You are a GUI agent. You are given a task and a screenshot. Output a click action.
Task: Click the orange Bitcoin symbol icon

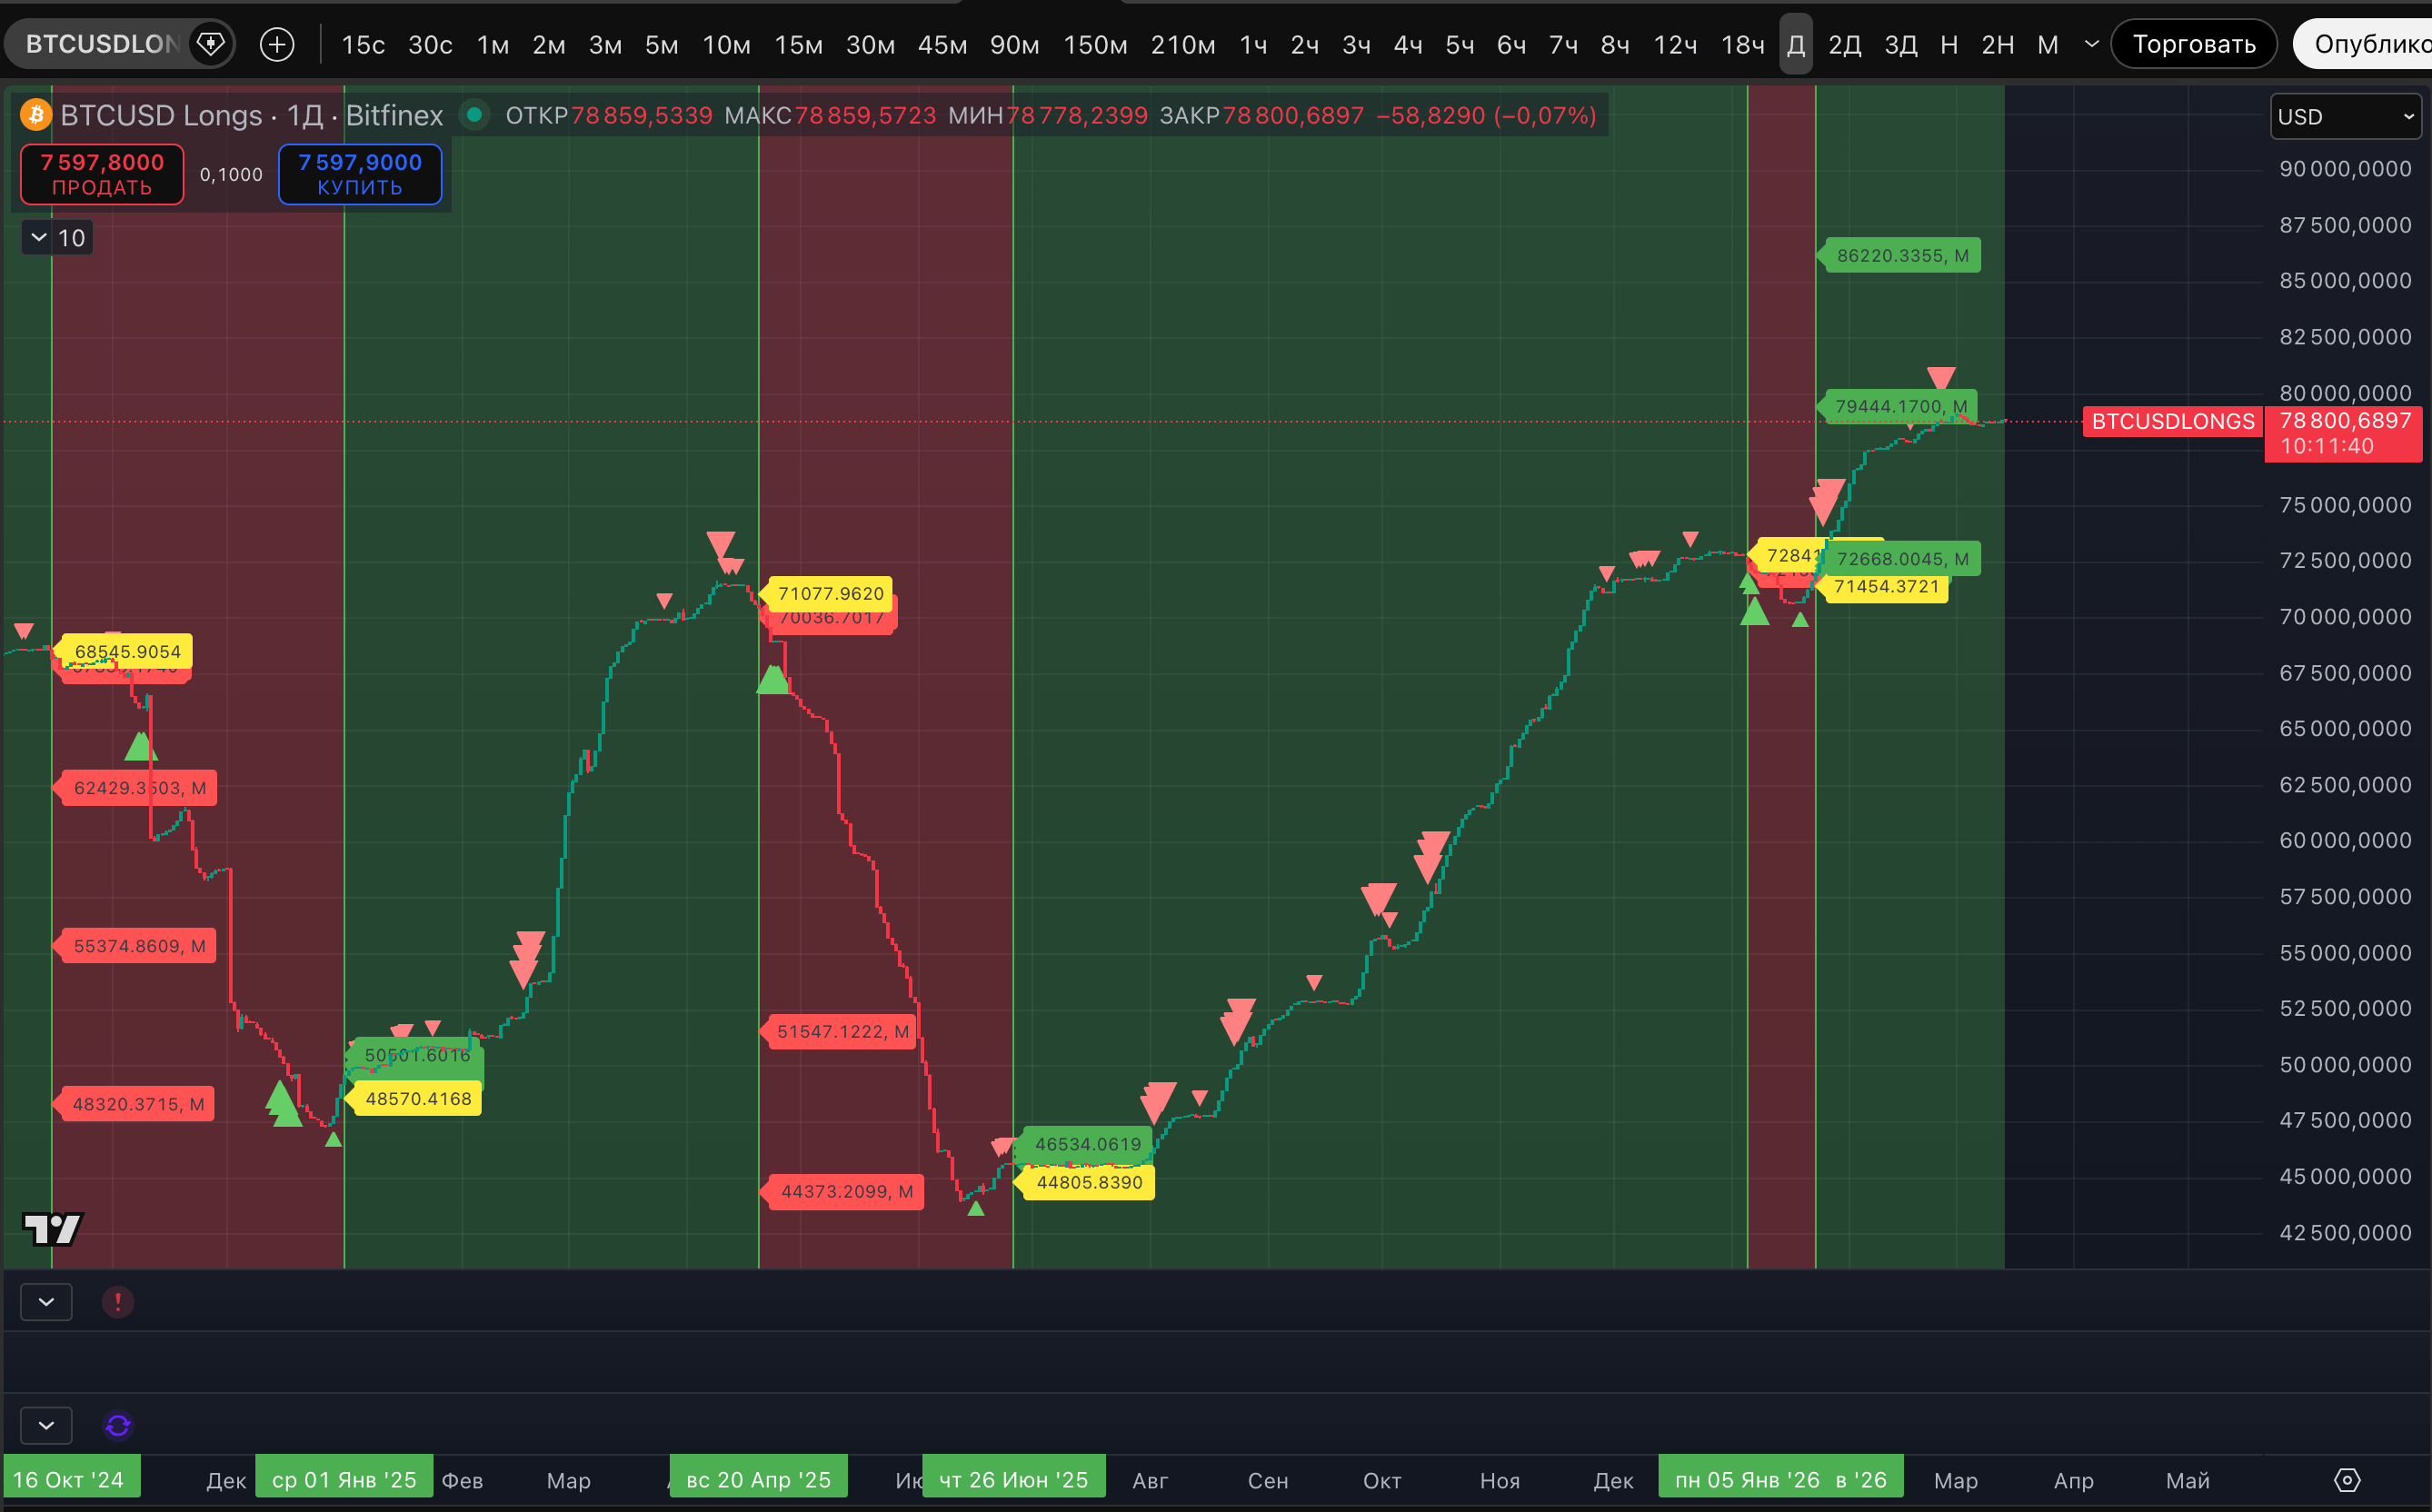(x=37, y=115)
